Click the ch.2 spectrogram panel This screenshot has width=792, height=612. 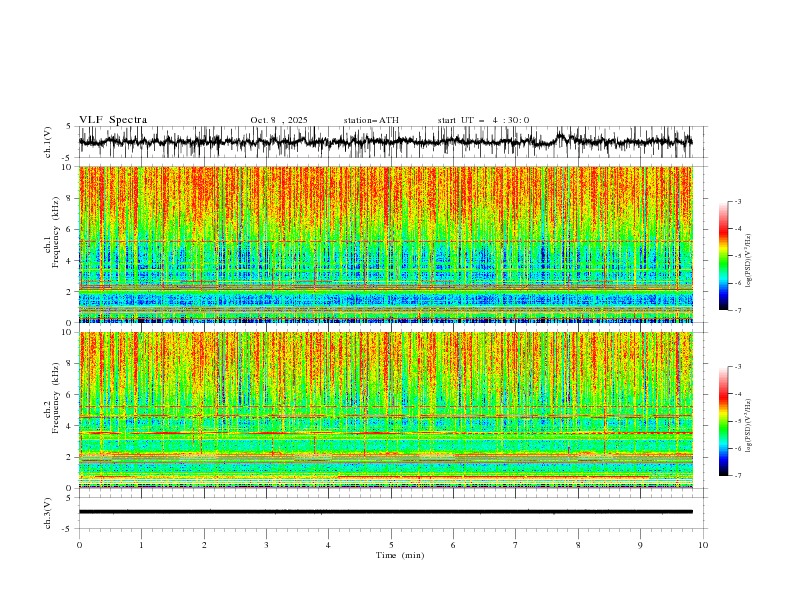(386, 410)
